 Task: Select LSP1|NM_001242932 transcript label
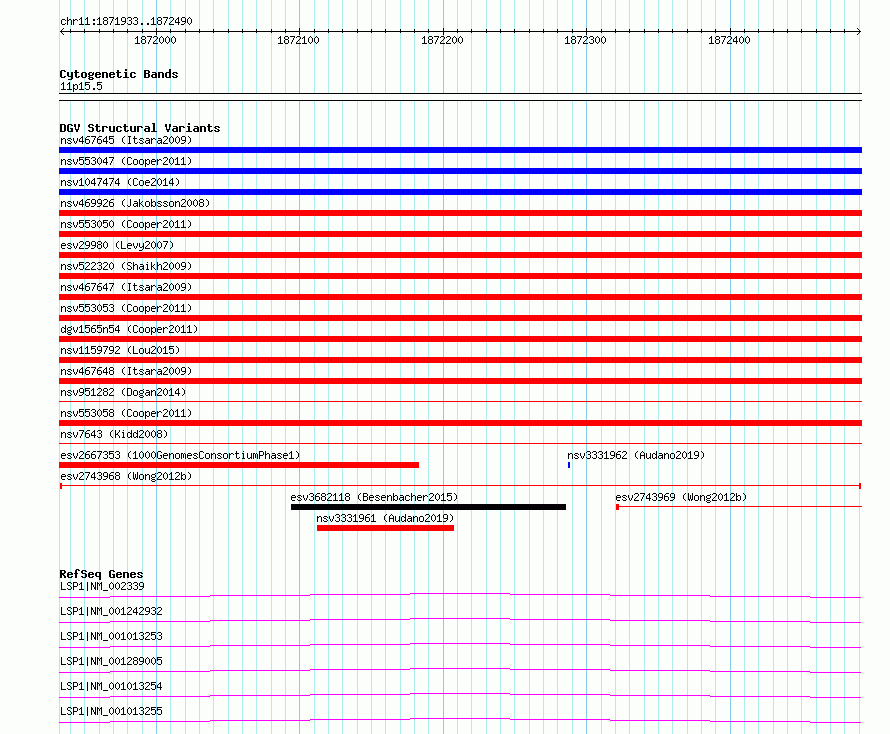pos(111,611)
